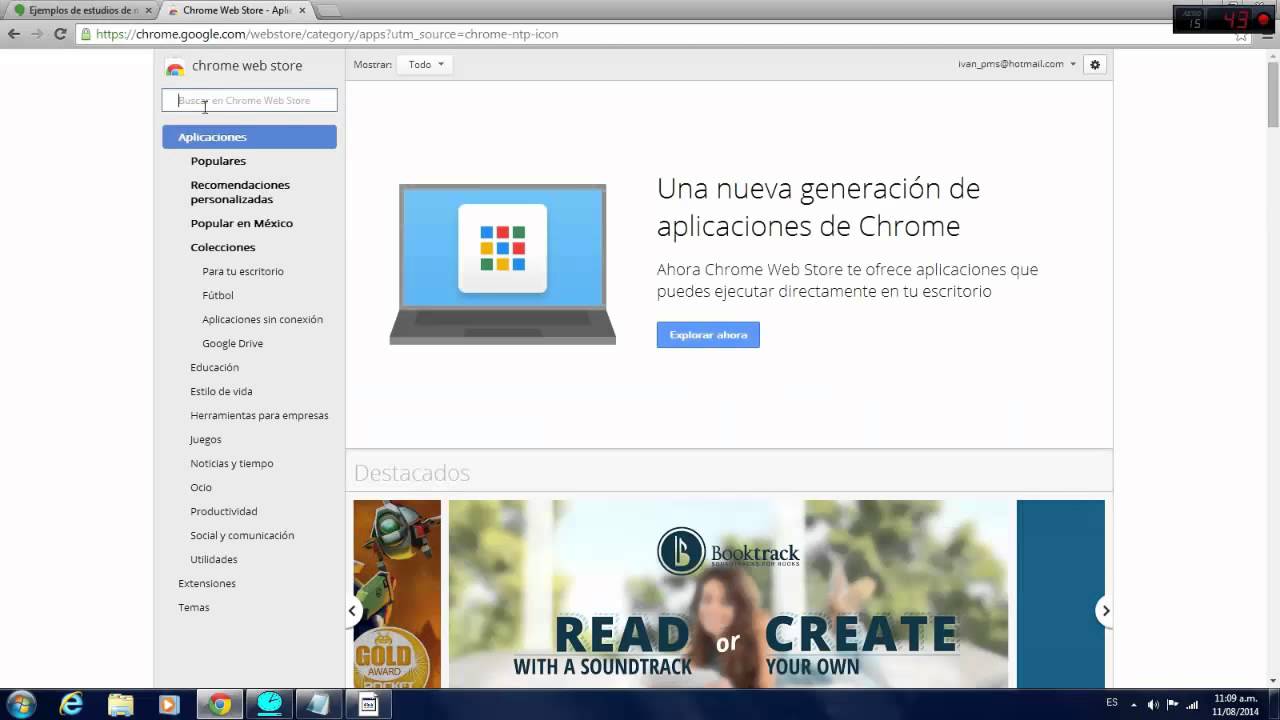Viewport: 1280px width, 720px height.
Task: Open the Booktrack featured banner
Action: pyautogui.click(x=728, y=594)
